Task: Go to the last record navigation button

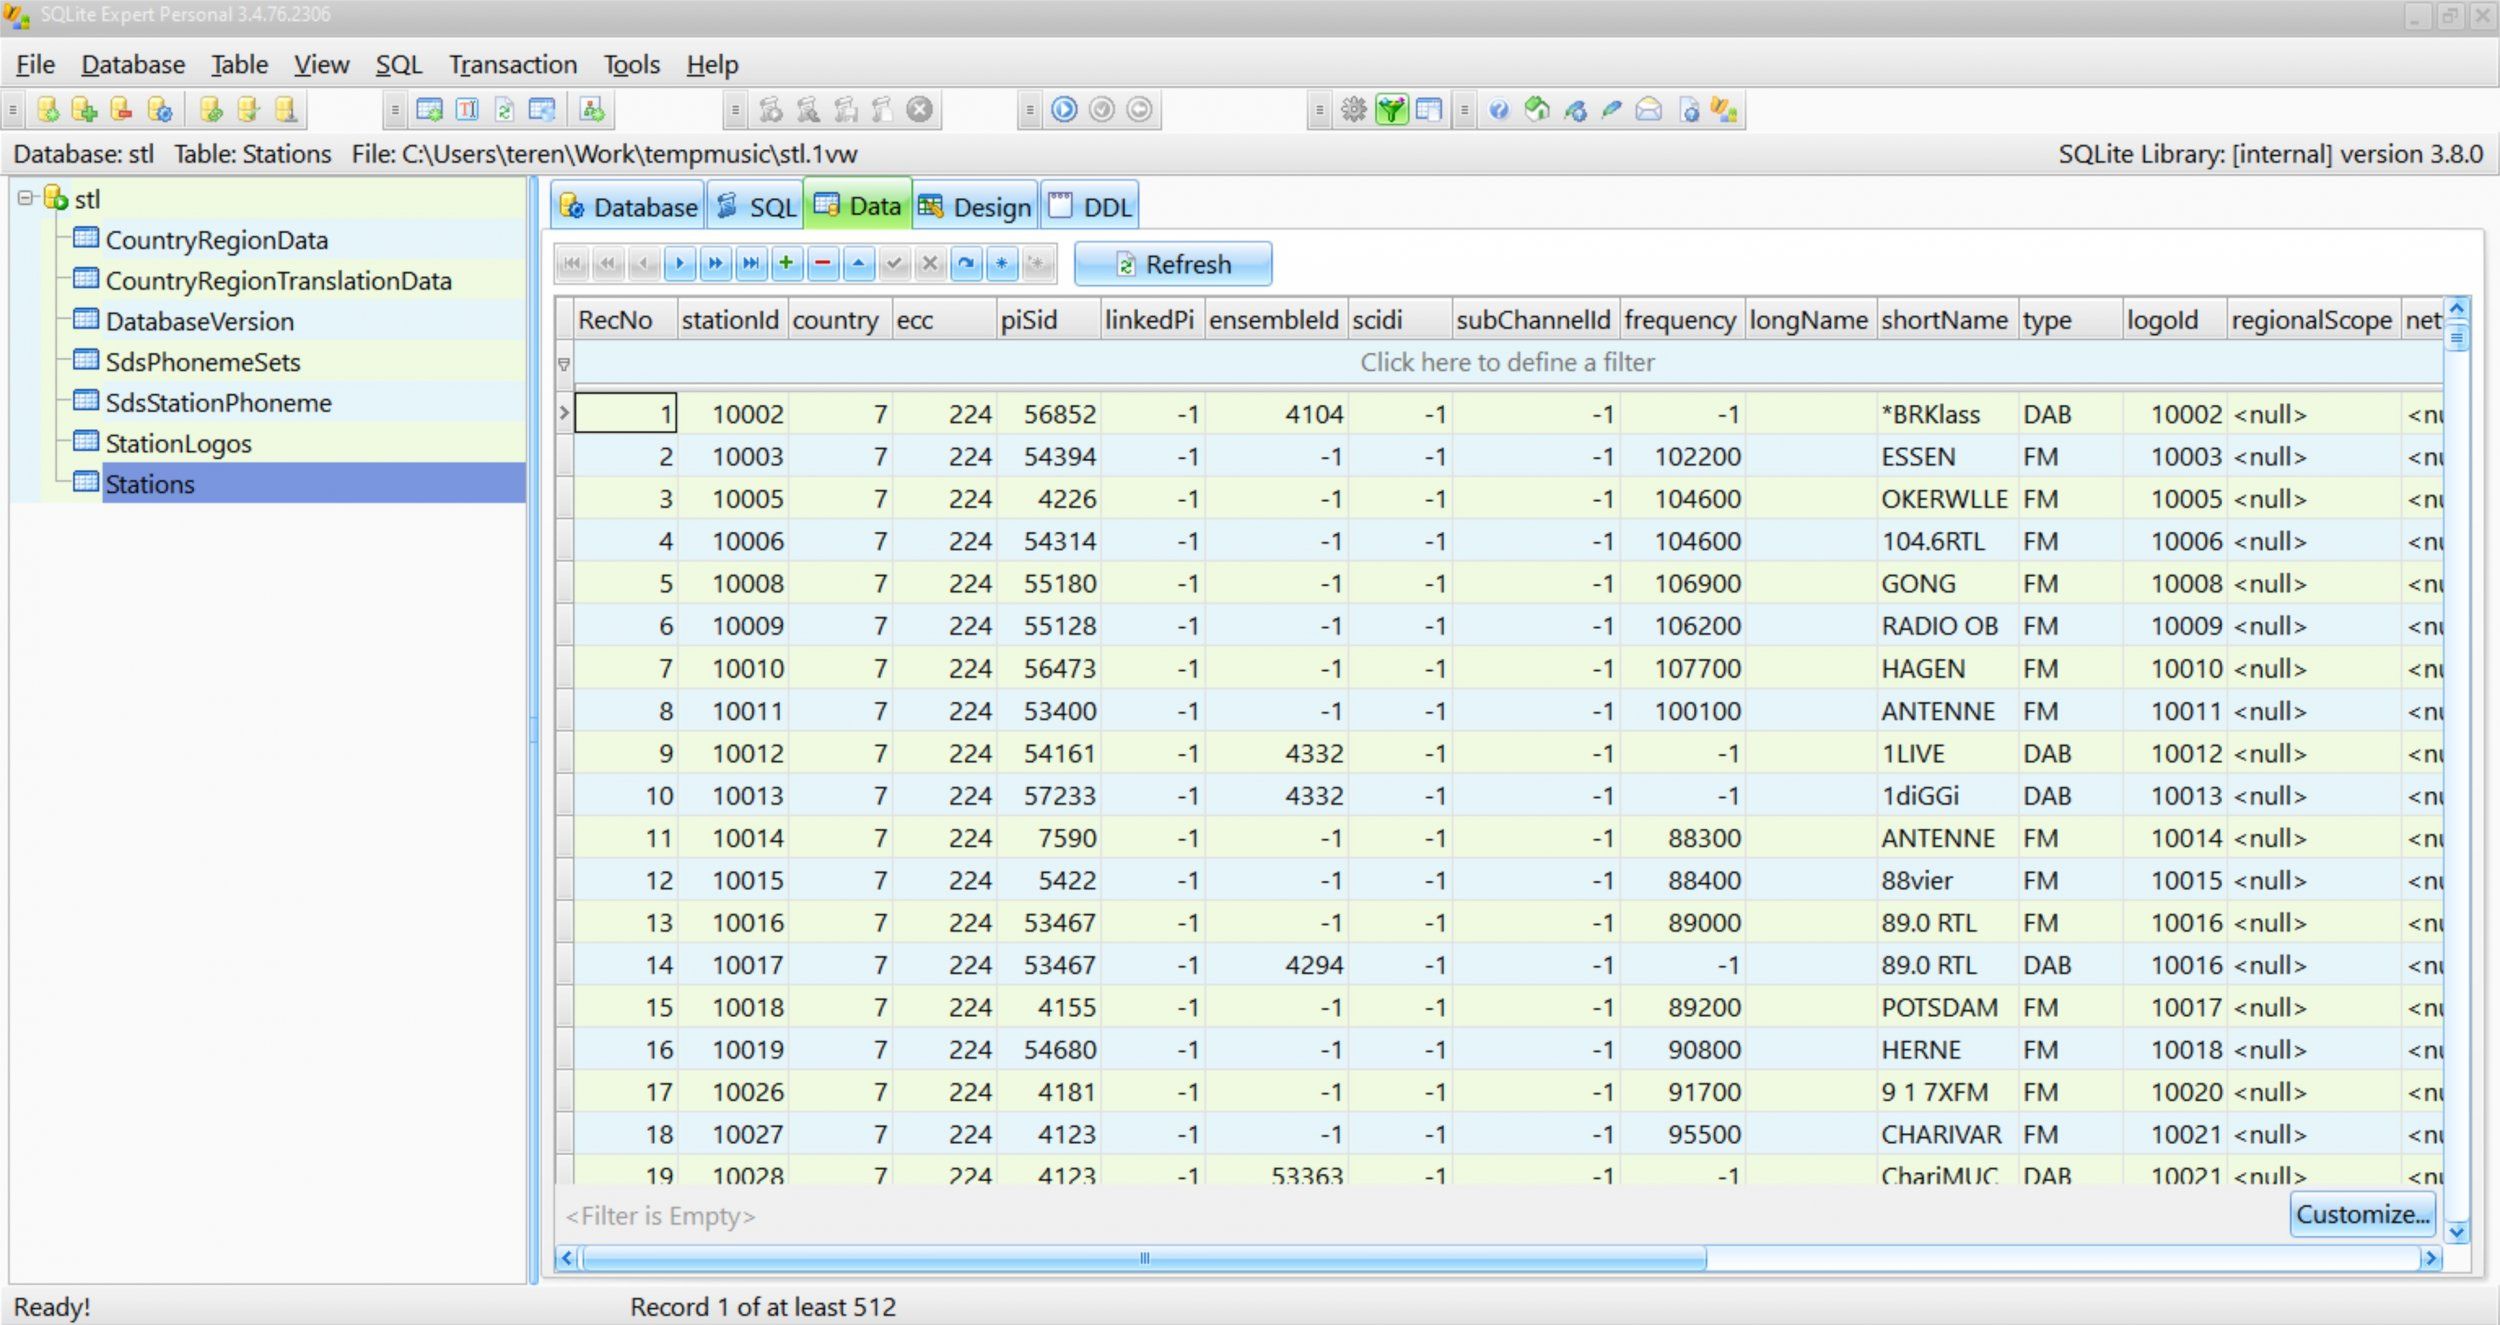Action: click(750, 264)
